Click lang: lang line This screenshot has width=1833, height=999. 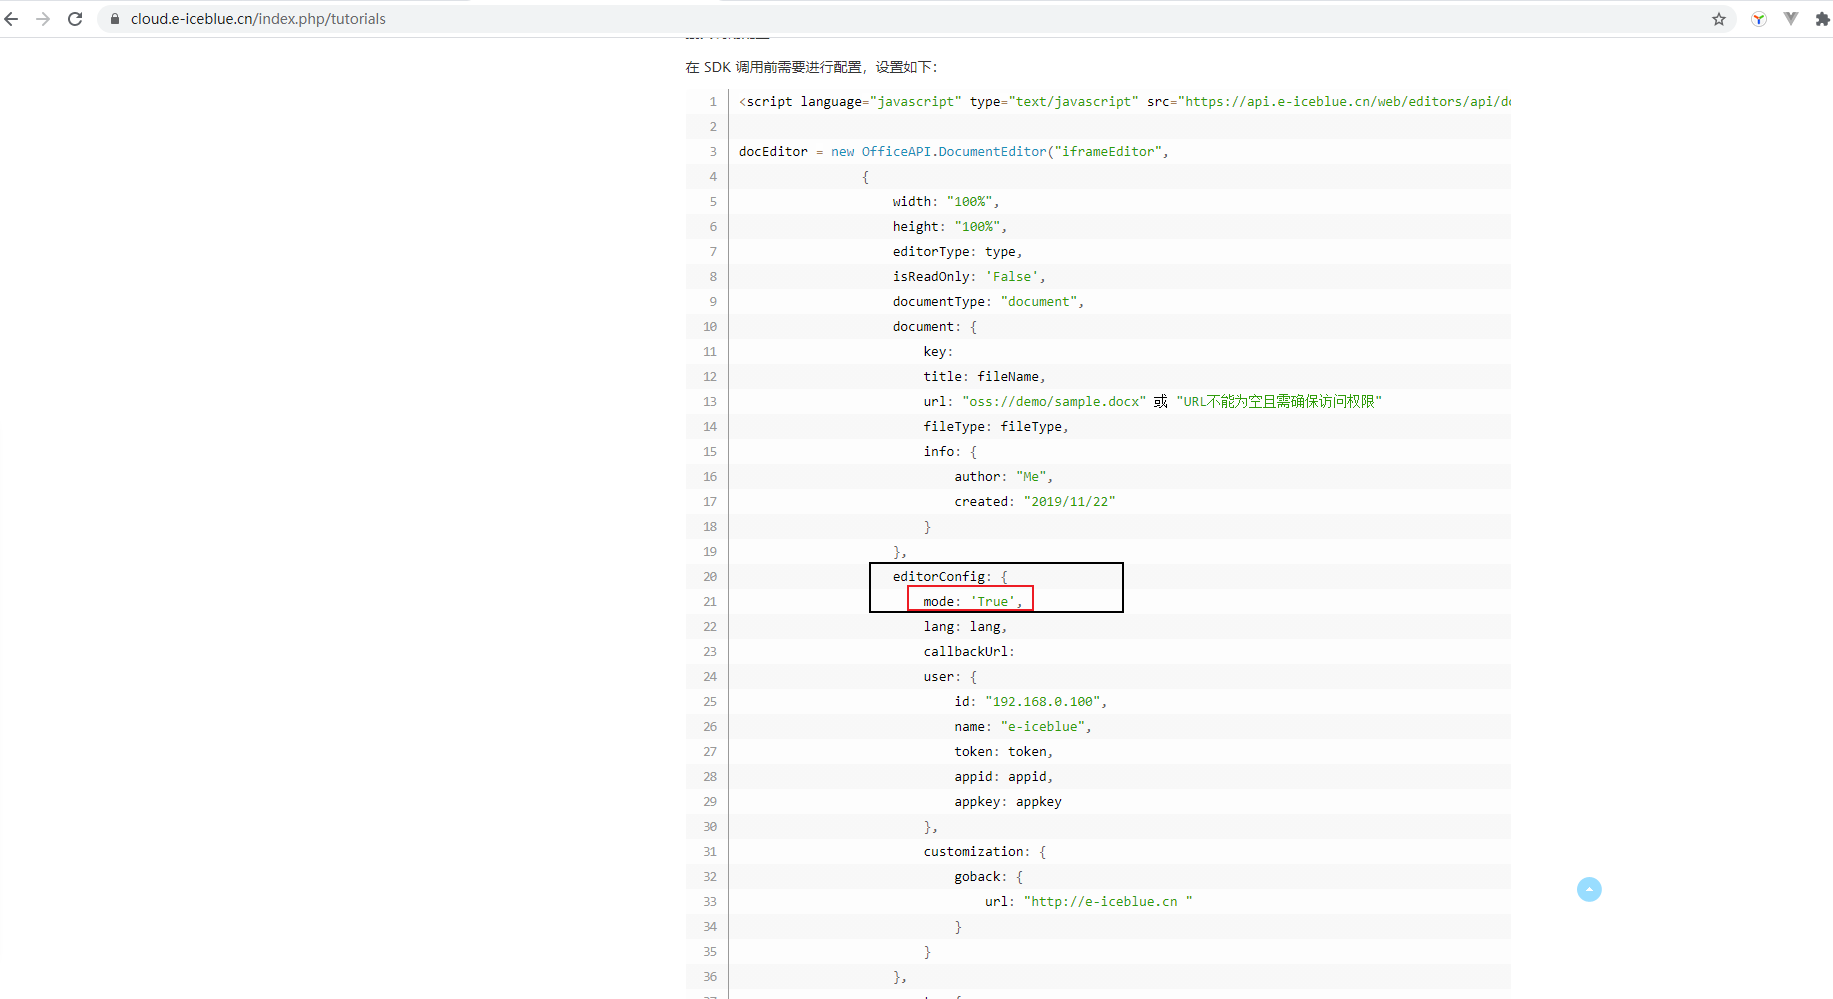click(x=966, y=627)
